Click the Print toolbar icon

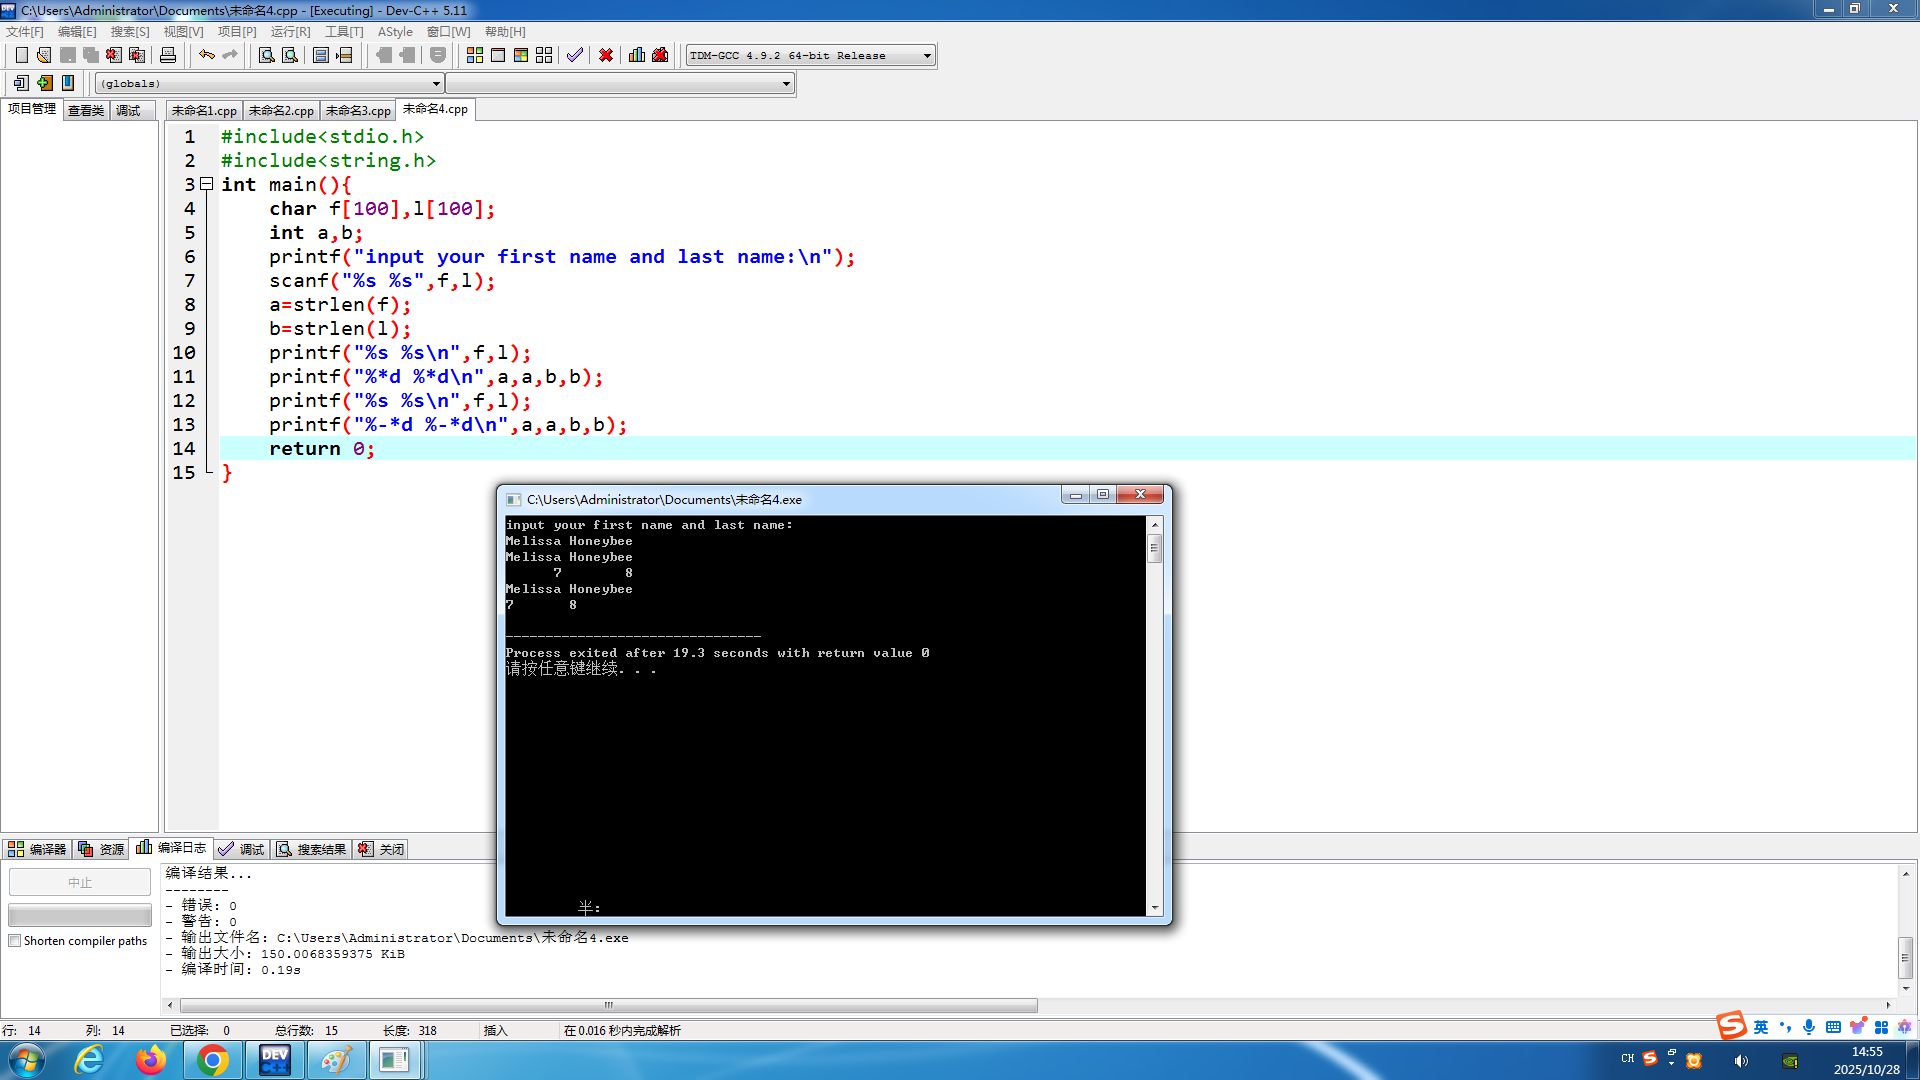click(x=168, y=55)
